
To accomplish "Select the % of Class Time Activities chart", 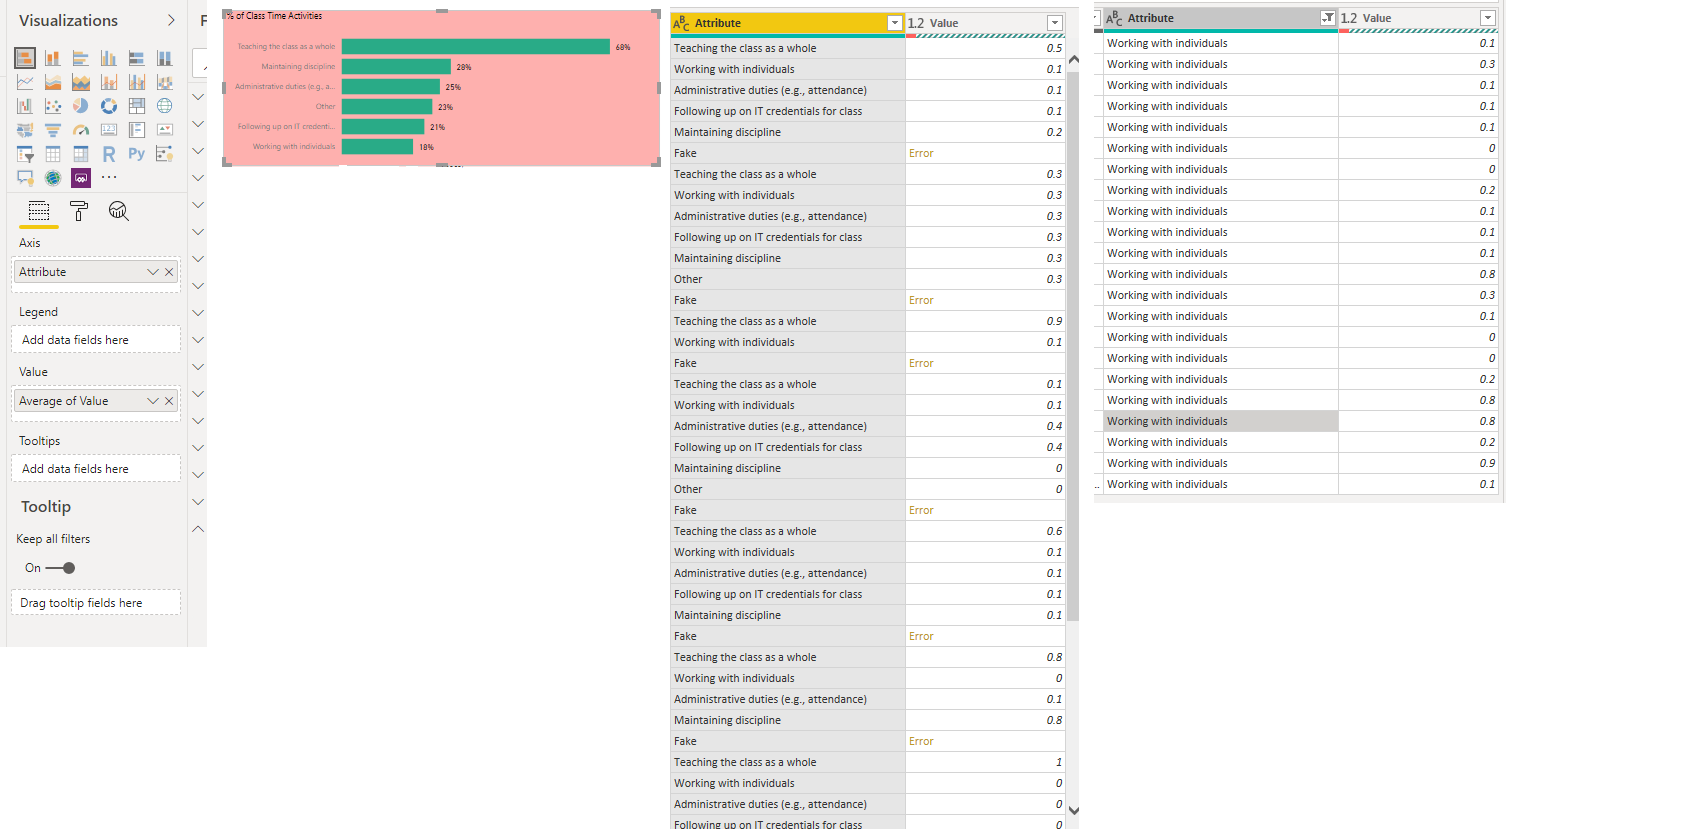I will (441, 88).
